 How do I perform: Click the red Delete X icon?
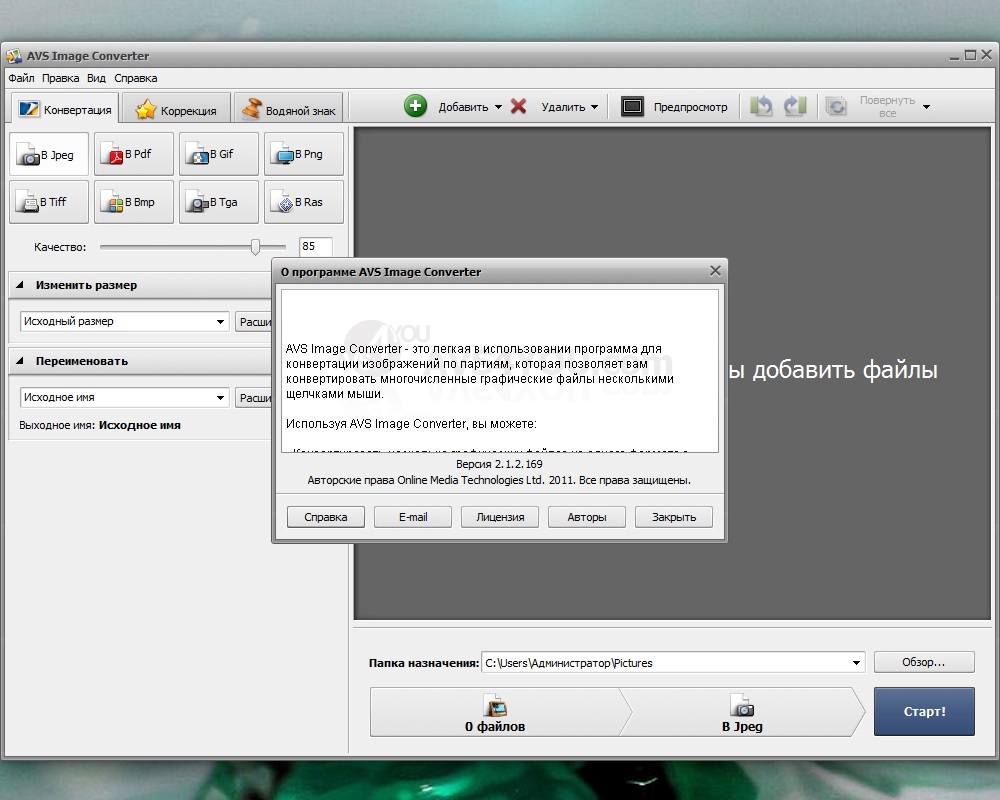tap(518, 106)
